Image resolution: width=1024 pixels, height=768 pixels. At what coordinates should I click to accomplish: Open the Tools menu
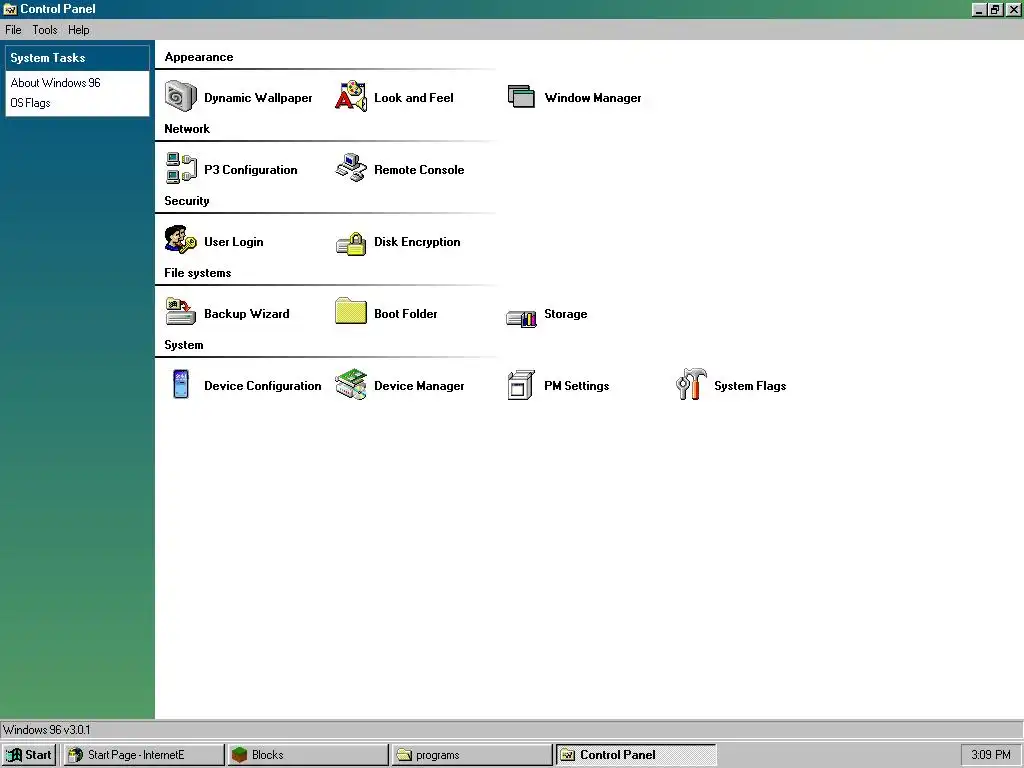pyautogui.click(x=44, y=30)
